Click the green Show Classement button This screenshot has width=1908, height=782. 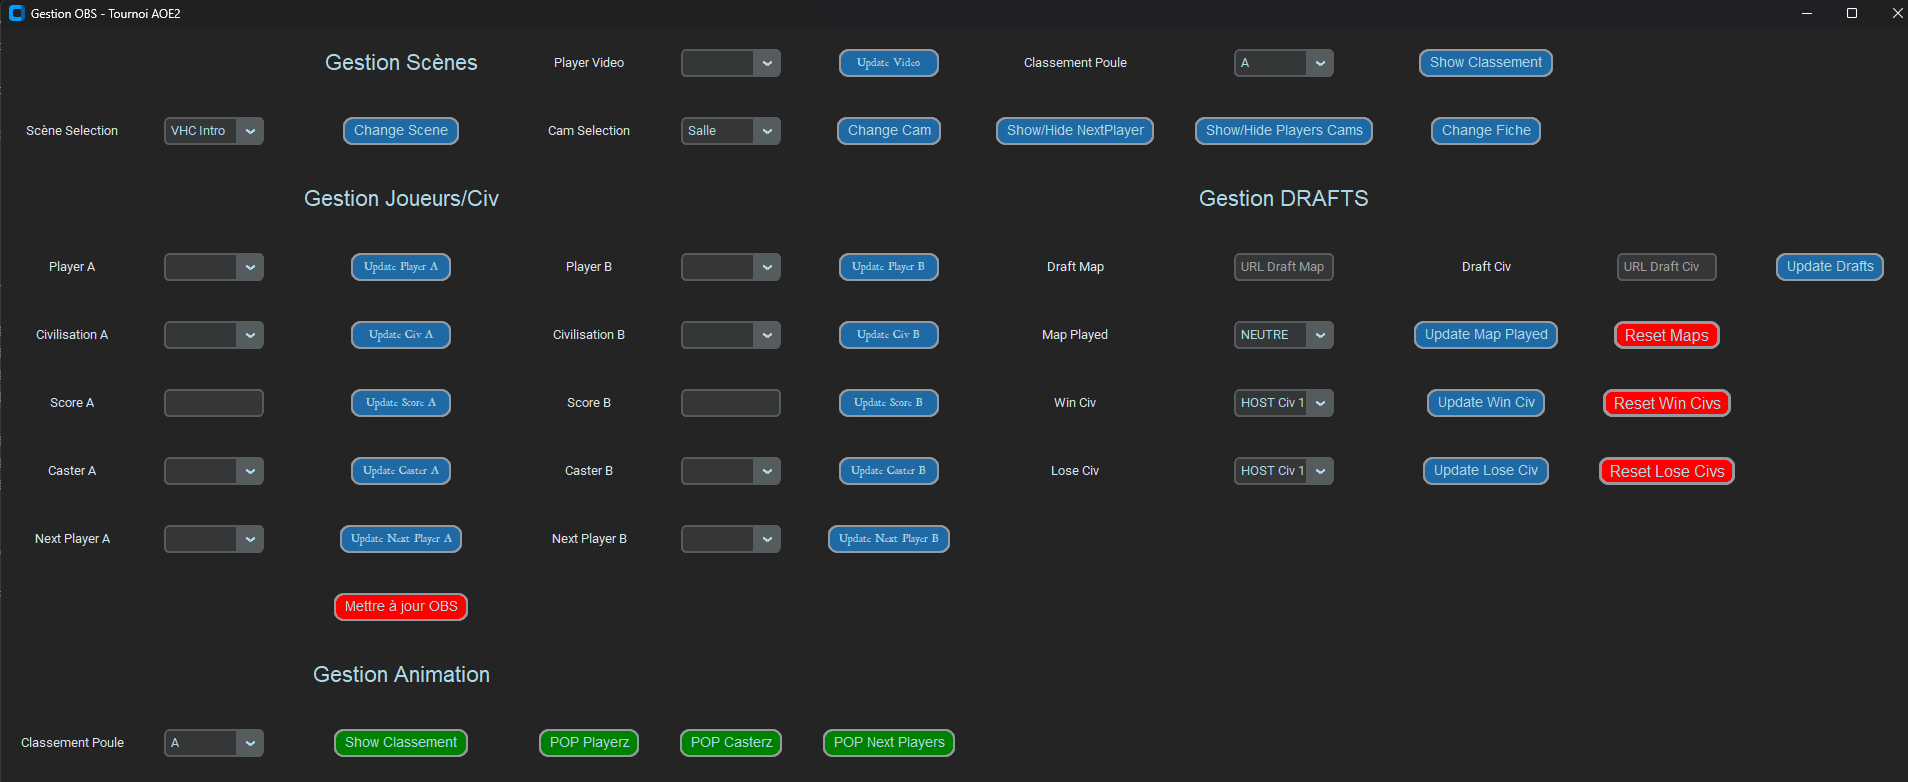(401, 743)
